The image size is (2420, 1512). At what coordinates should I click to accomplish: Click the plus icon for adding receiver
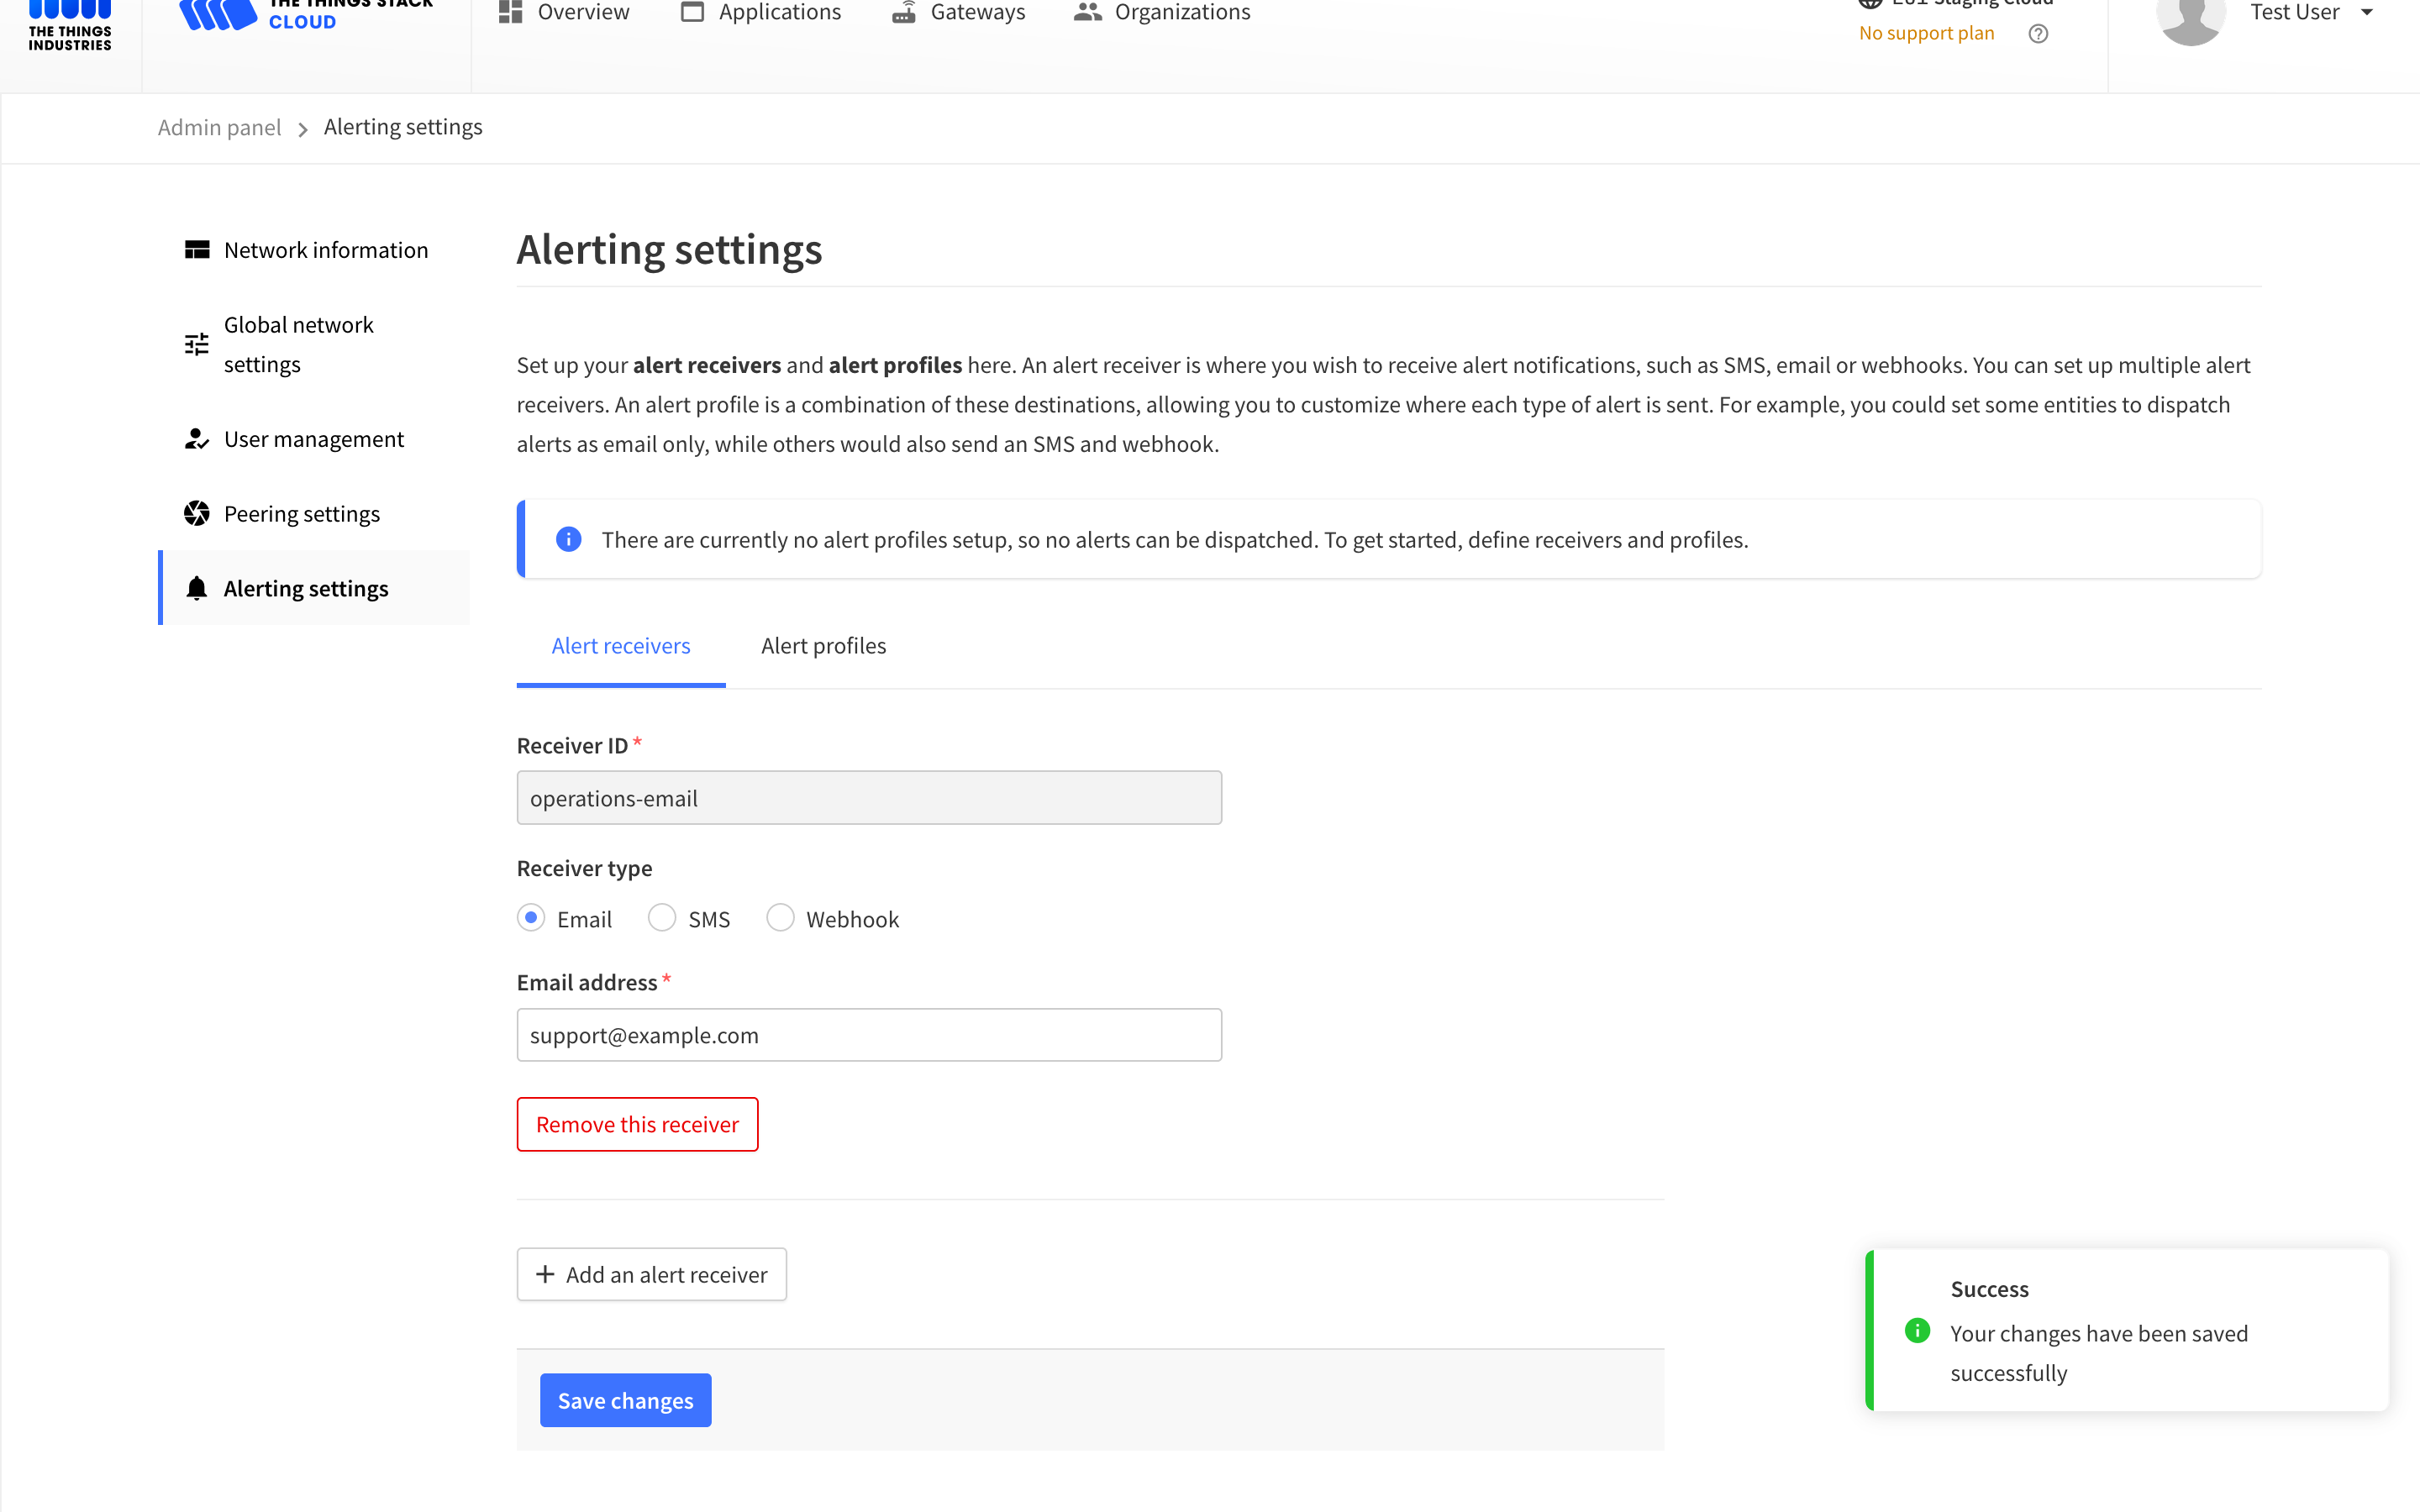545,1274
